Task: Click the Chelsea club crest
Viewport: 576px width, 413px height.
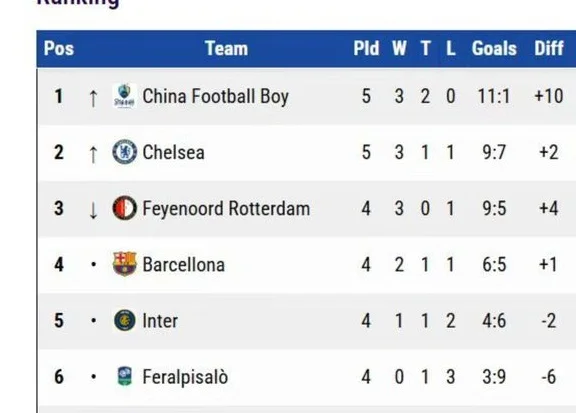Action: pos(125,152)
